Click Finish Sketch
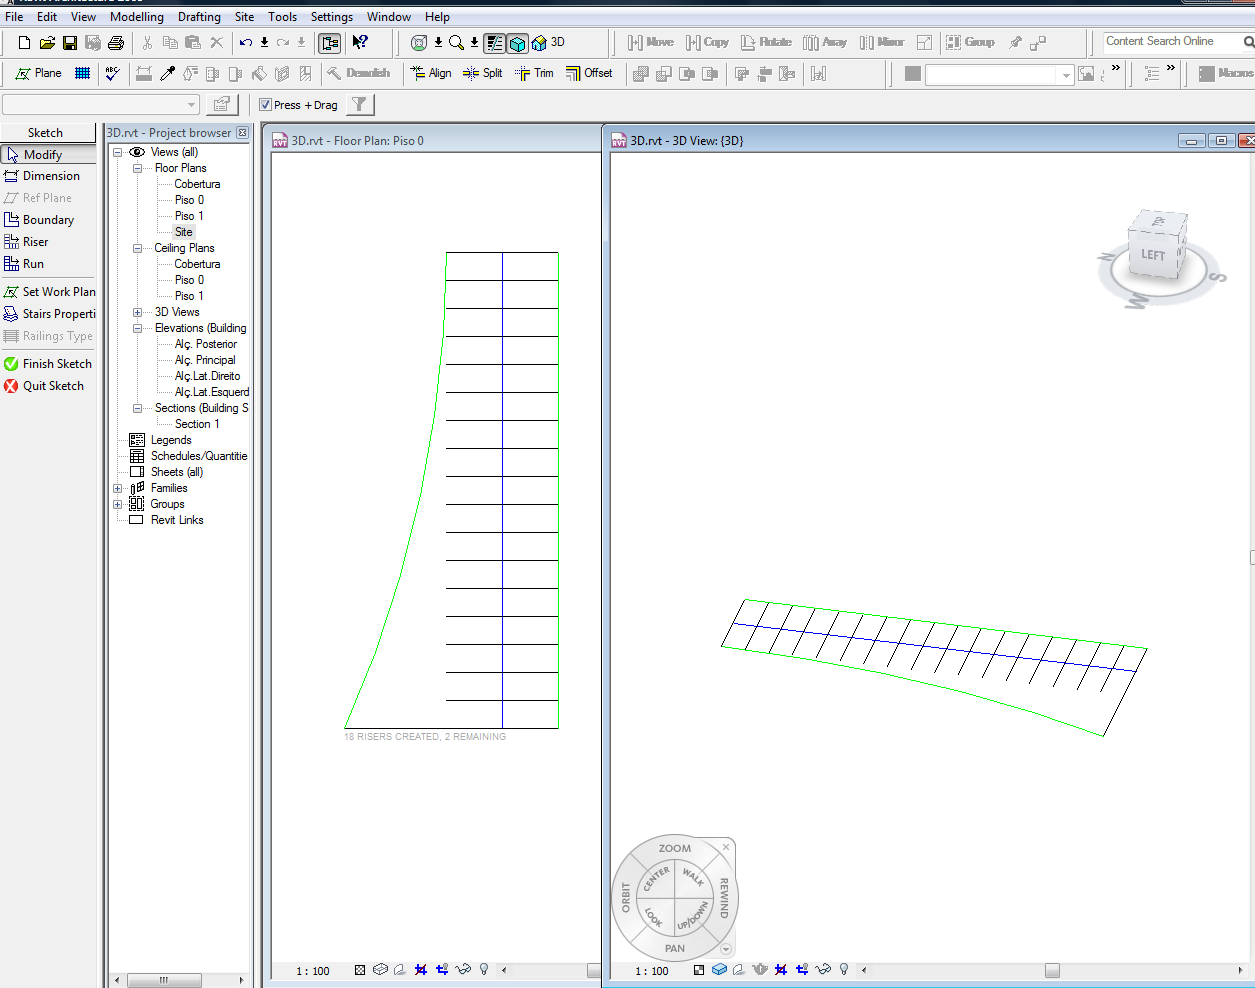 click(48, 364)
